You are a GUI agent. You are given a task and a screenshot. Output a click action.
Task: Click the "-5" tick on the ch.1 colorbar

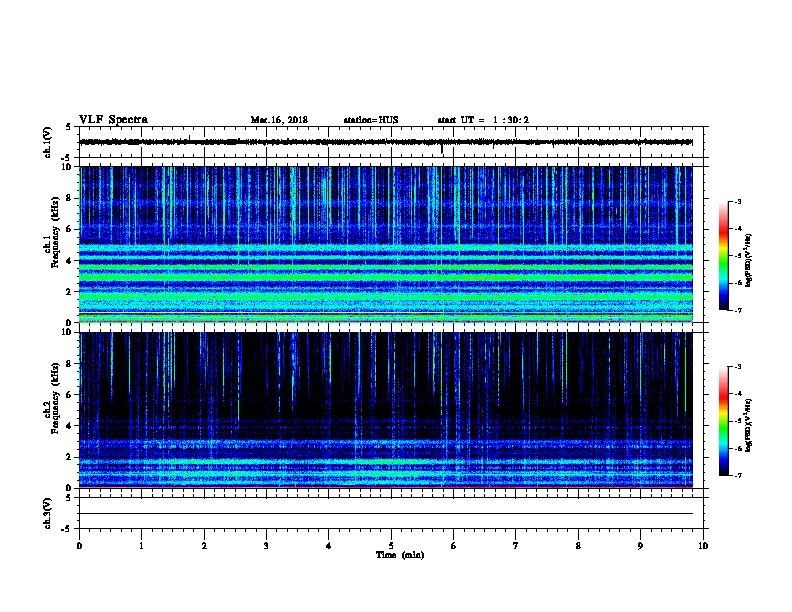click(x=738, y=256)
